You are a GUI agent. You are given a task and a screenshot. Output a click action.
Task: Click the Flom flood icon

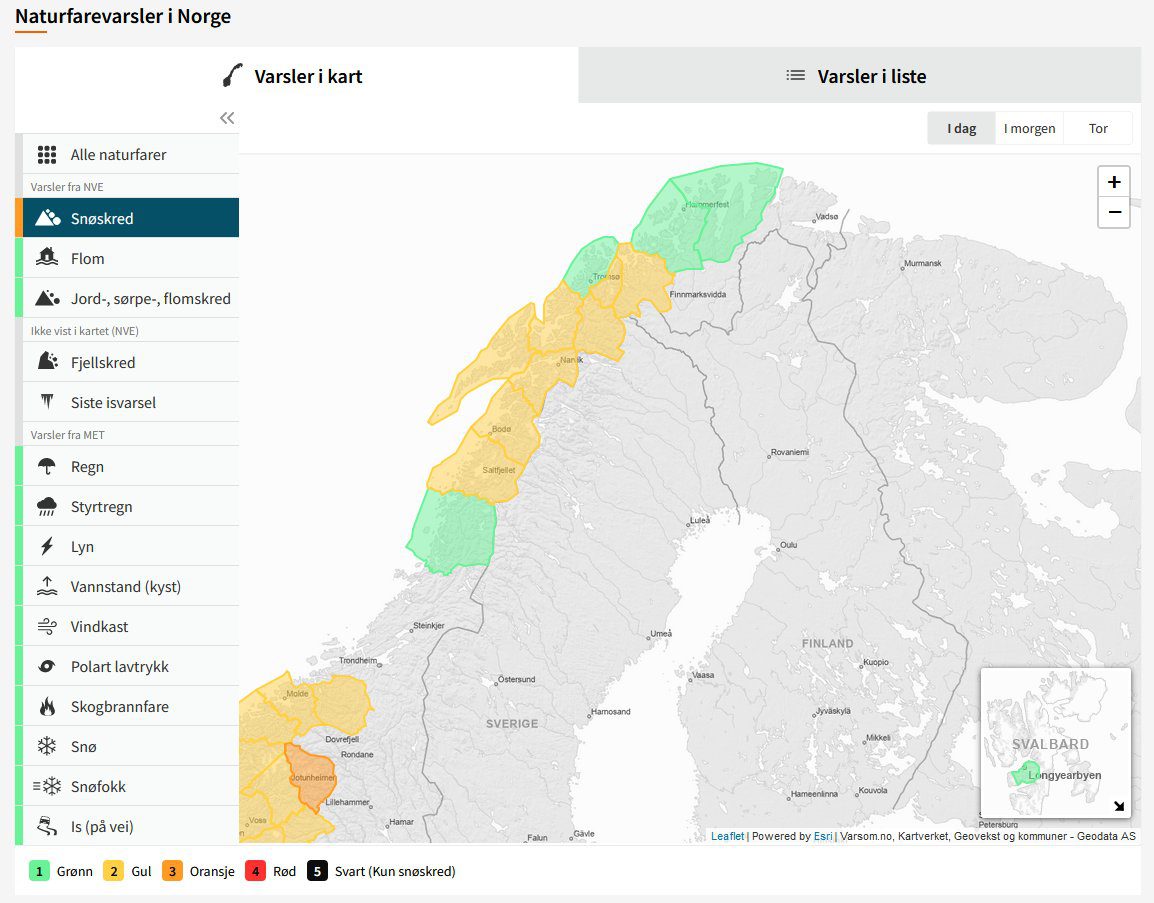[x=47, y=258]
